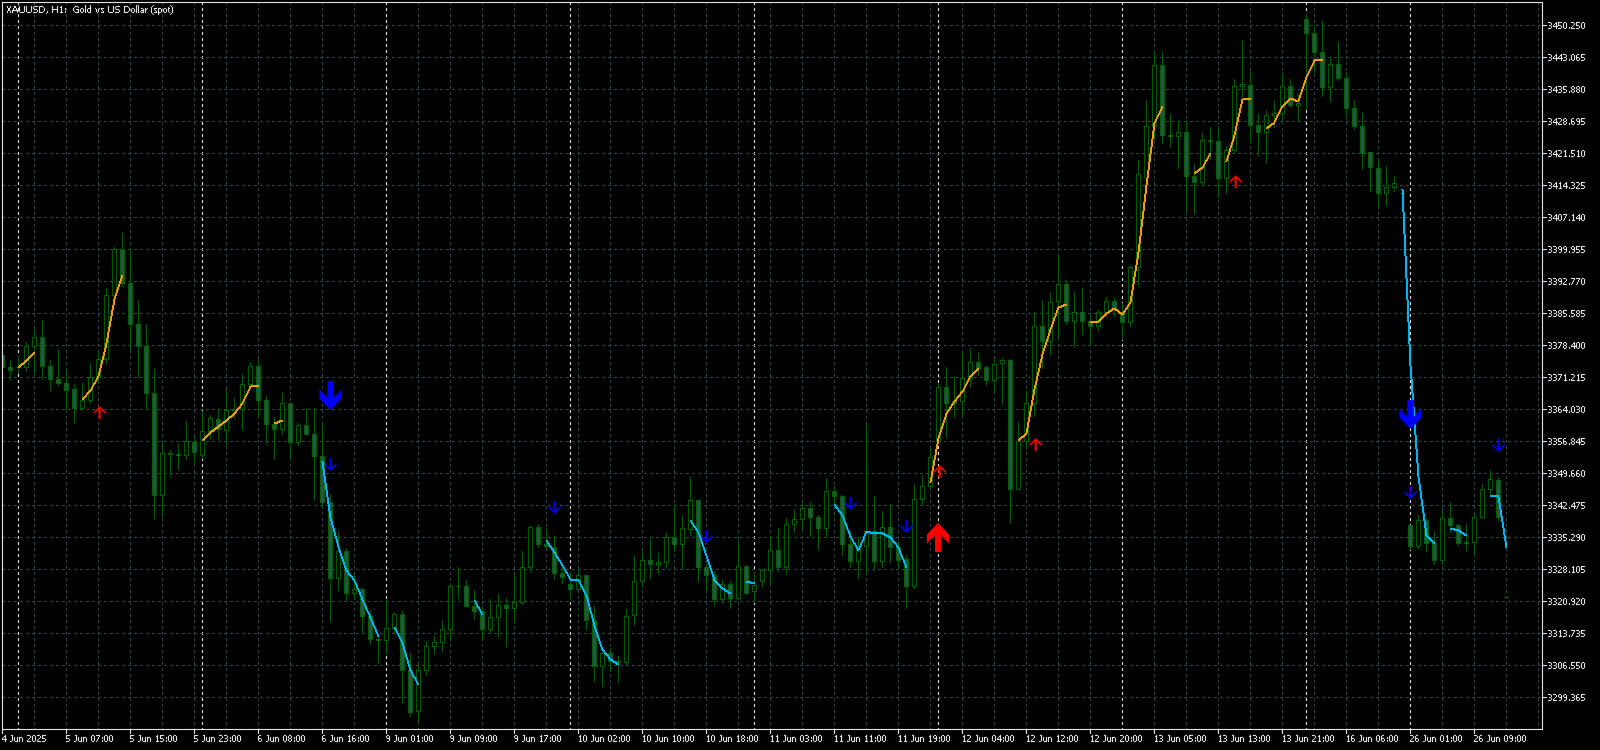
Task: Click the 3414.325 price label
Action: coord(1566,186)
